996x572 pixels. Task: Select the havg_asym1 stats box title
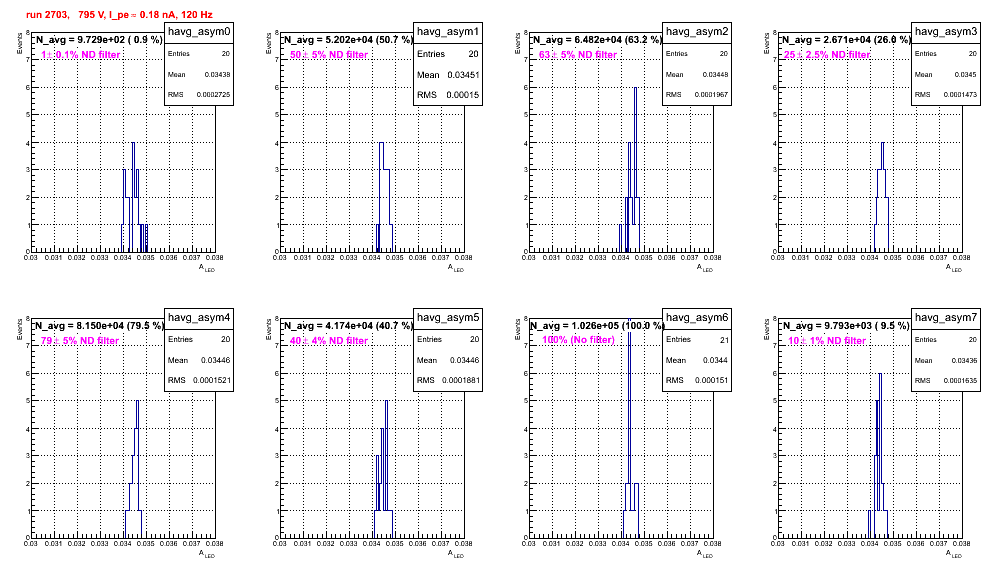pyautogui.click(x=448, y=32)
